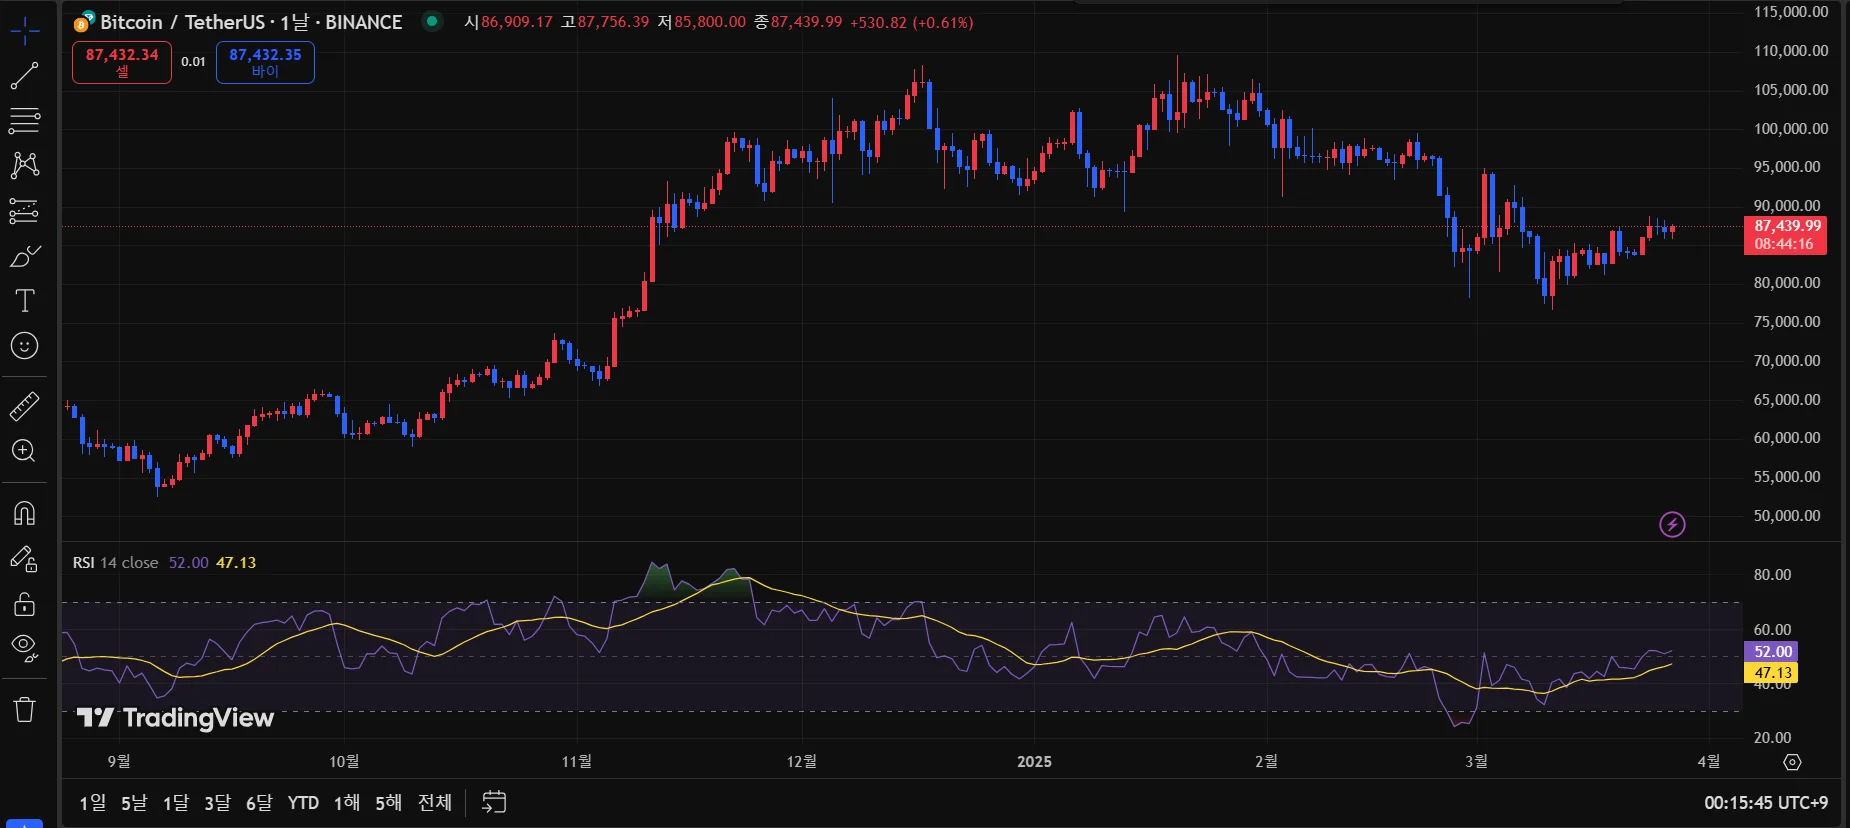Activate the zoom in magnifier tool
This screenshot has width=1850, height=828.
pyautogui.click(x=24, y=451)
